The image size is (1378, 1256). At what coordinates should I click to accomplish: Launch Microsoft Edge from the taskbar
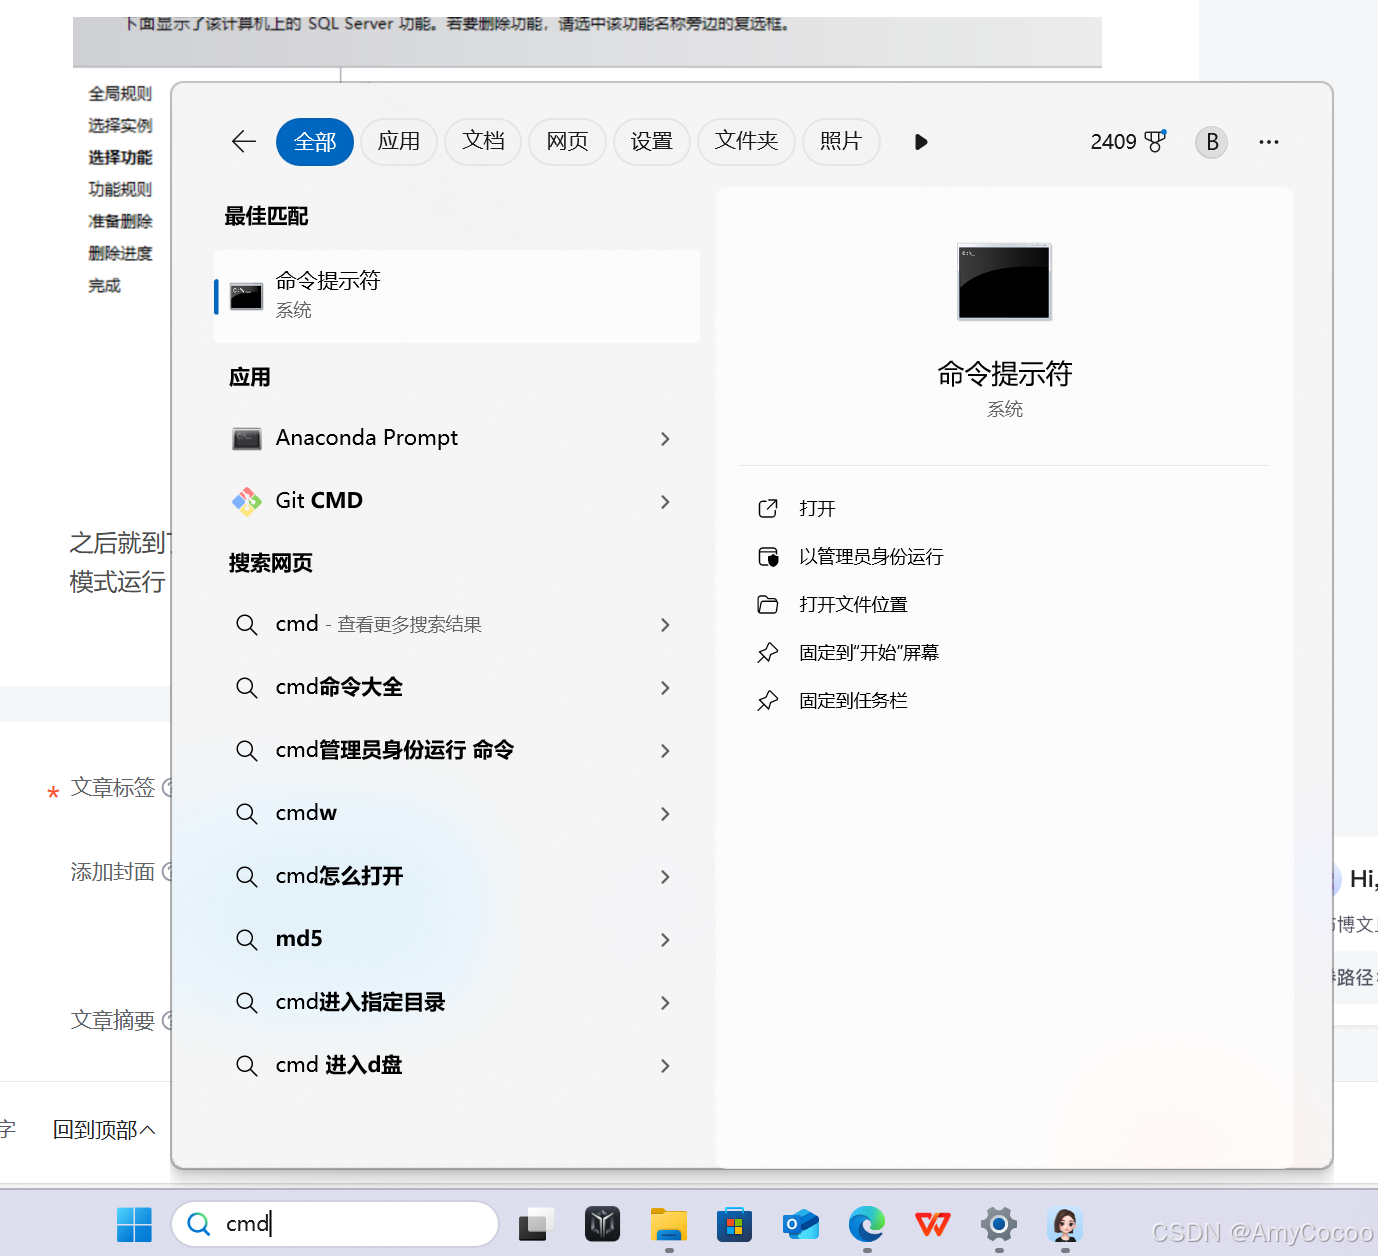(866, 1223)
